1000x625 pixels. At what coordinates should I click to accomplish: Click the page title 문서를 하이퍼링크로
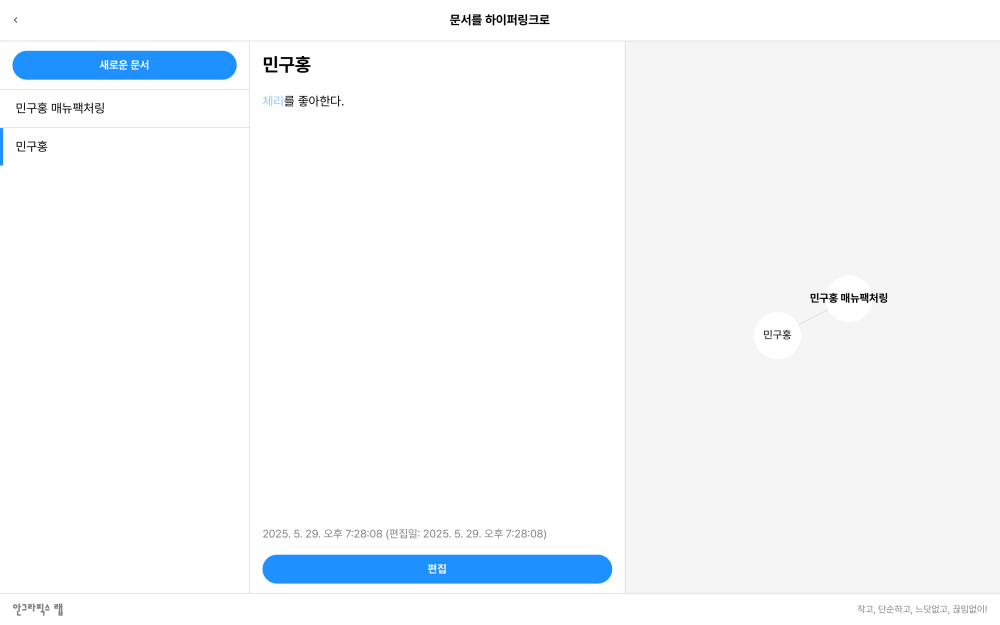pyautogui.click(x=499, y=20)
